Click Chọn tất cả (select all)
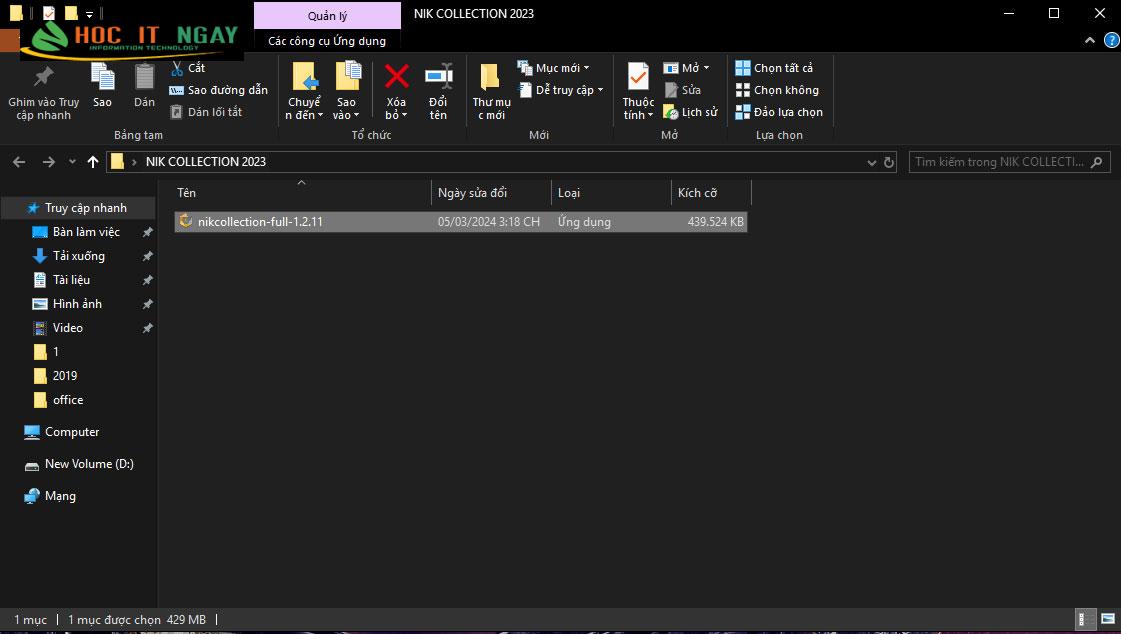The image size is (1121, 634). click(774, 68)
